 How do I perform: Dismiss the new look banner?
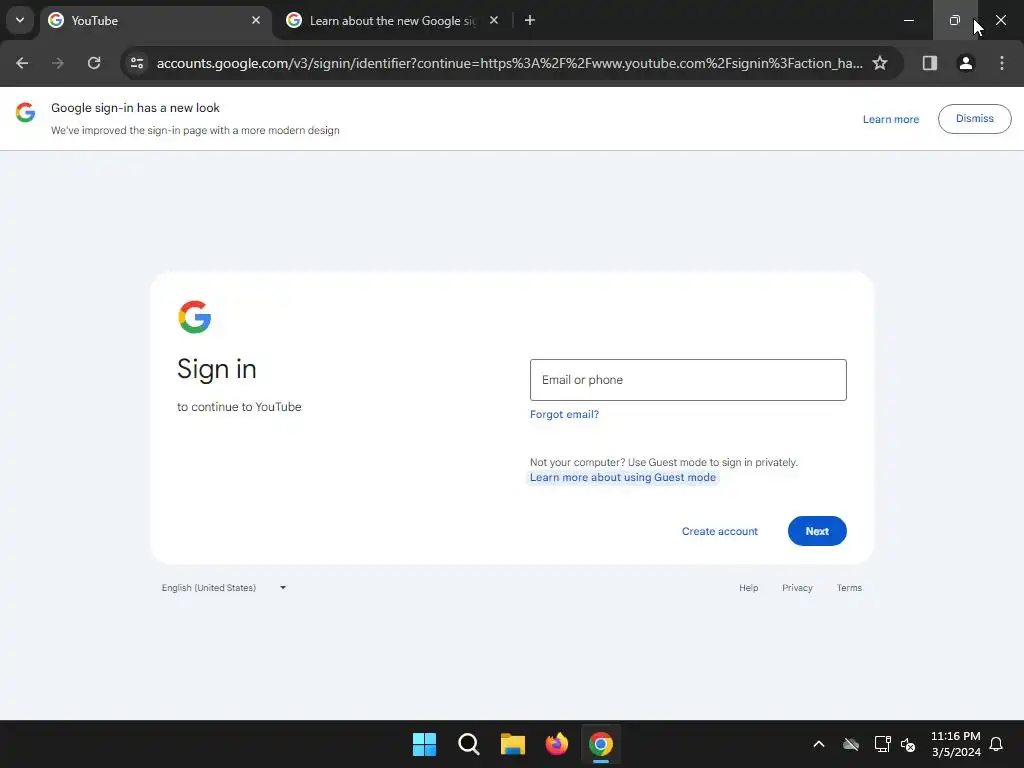click(x=974, y=118)
